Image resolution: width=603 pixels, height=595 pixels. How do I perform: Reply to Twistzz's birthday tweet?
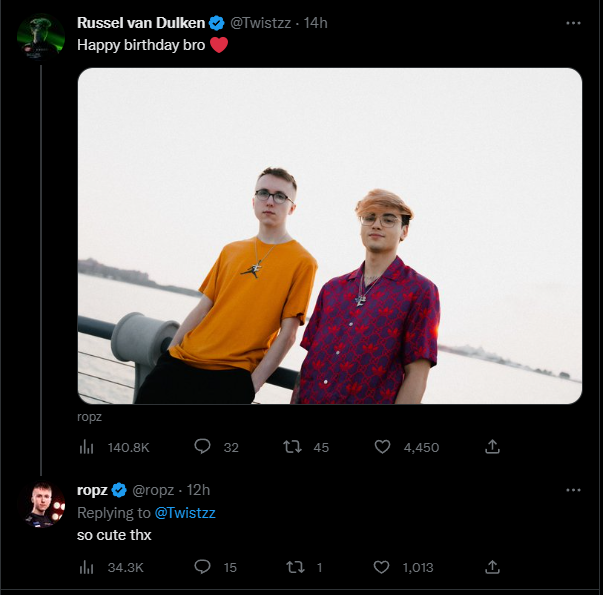pyautogui.click(x=202, y=447)
